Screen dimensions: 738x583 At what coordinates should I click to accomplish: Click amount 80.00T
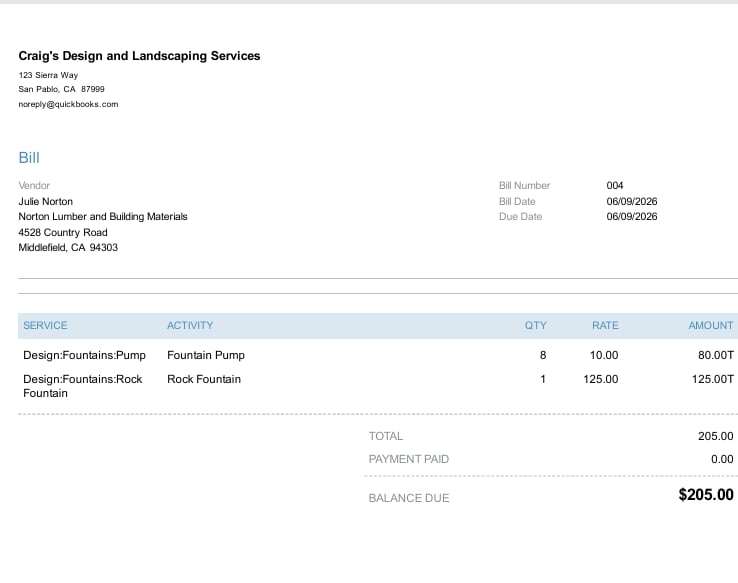coord(715,355)
